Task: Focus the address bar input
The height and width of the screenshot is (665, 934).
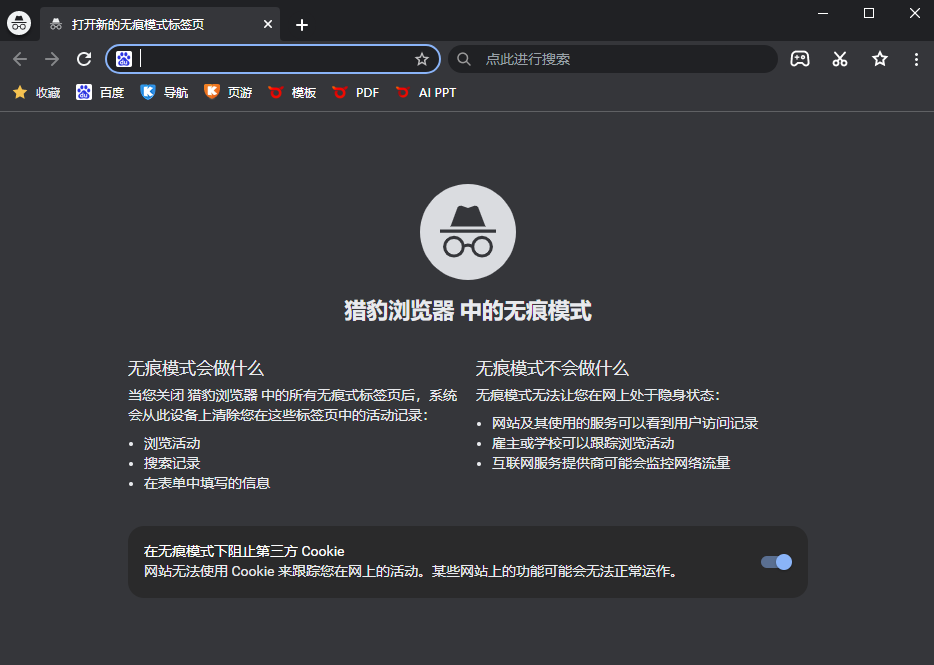Action: tap(273, 59)
